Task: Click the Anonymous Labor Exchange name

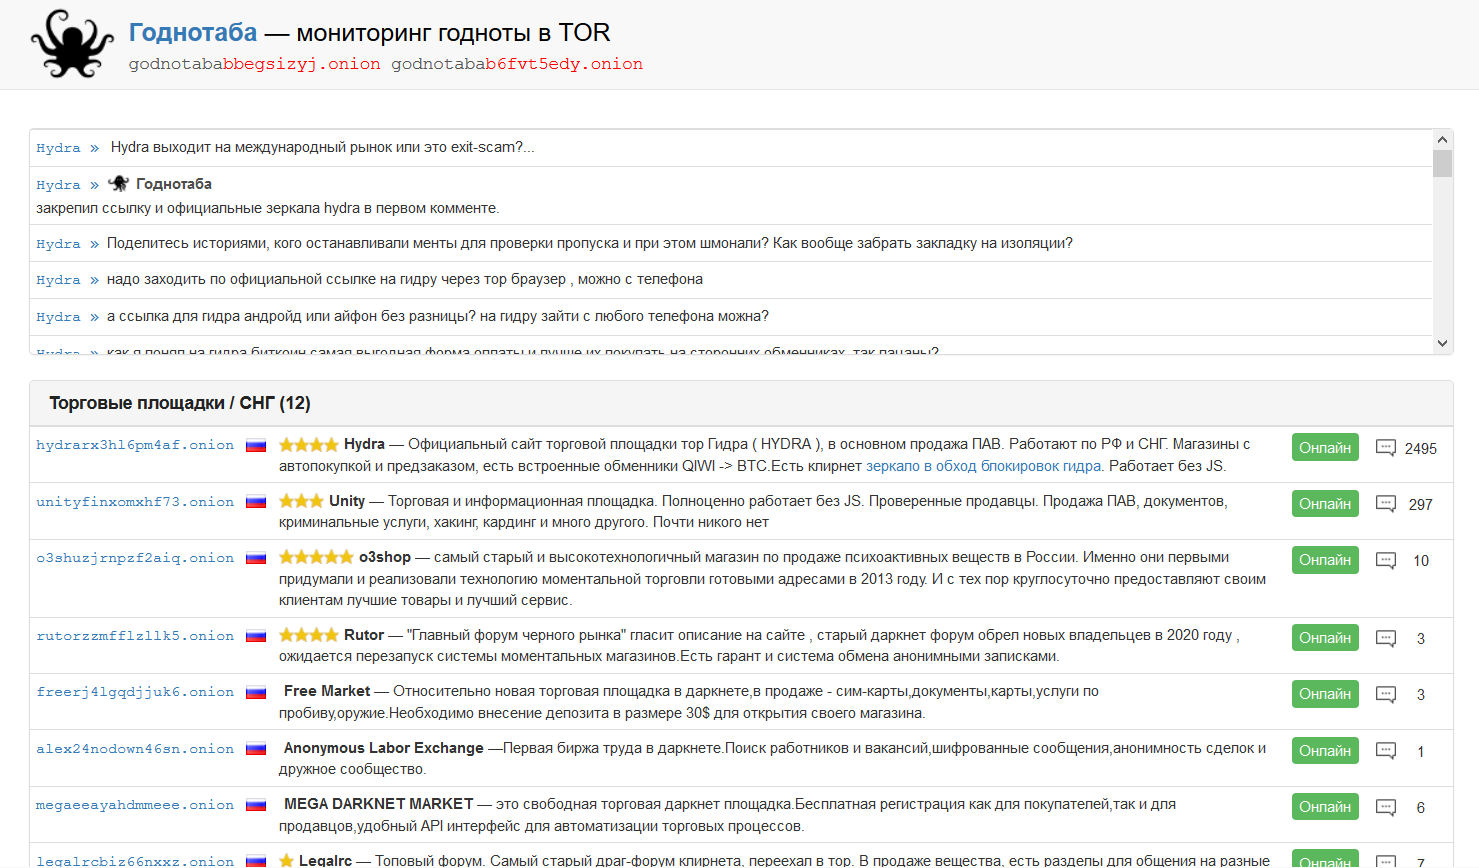Action: (384, 748)
